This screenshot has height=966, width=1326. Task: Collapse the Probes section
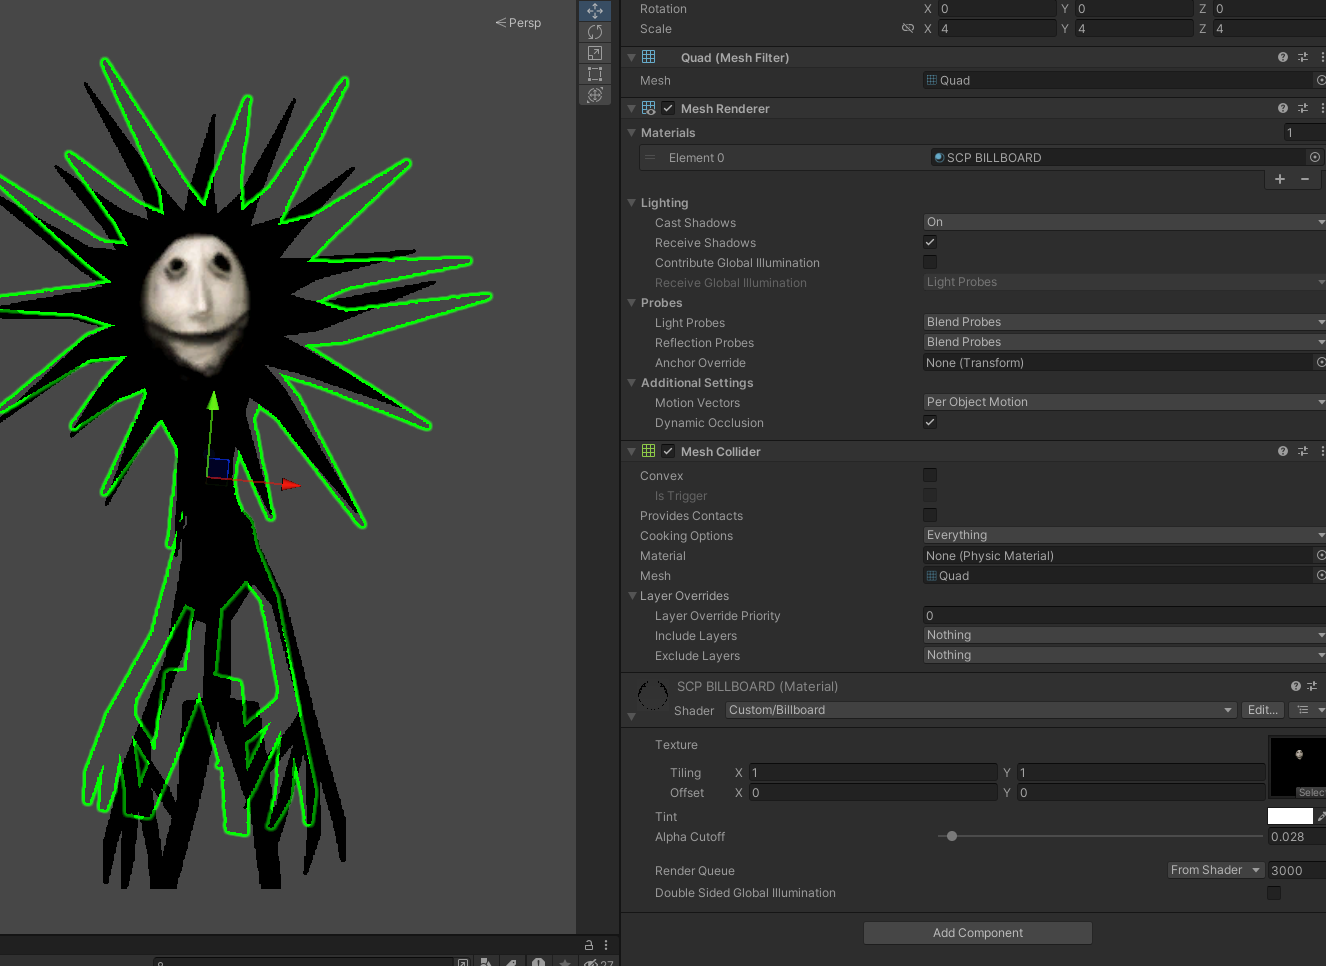pyautogui.click(x=631, y=302)
